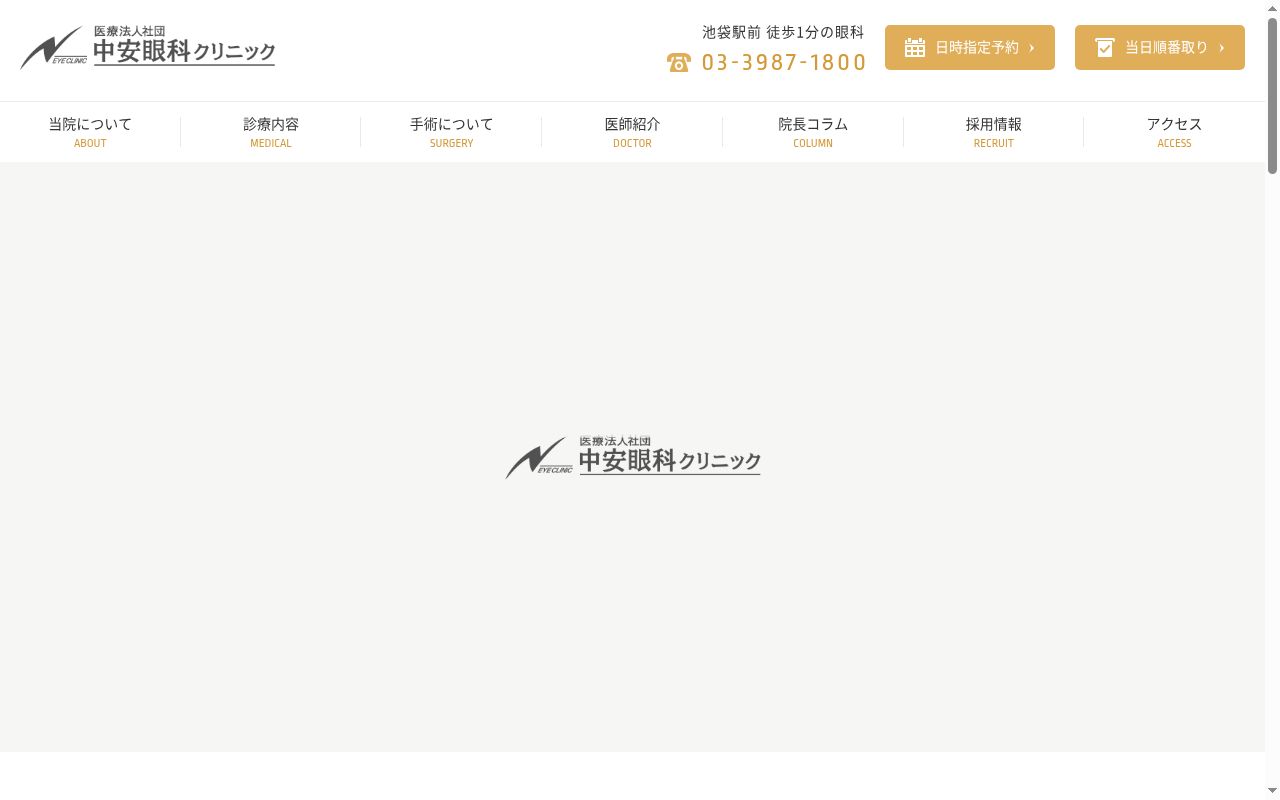The width and height of the screenshot is (1280, 800).
Task: Click the scrollbar up arrow
Action: (1273, 8)
